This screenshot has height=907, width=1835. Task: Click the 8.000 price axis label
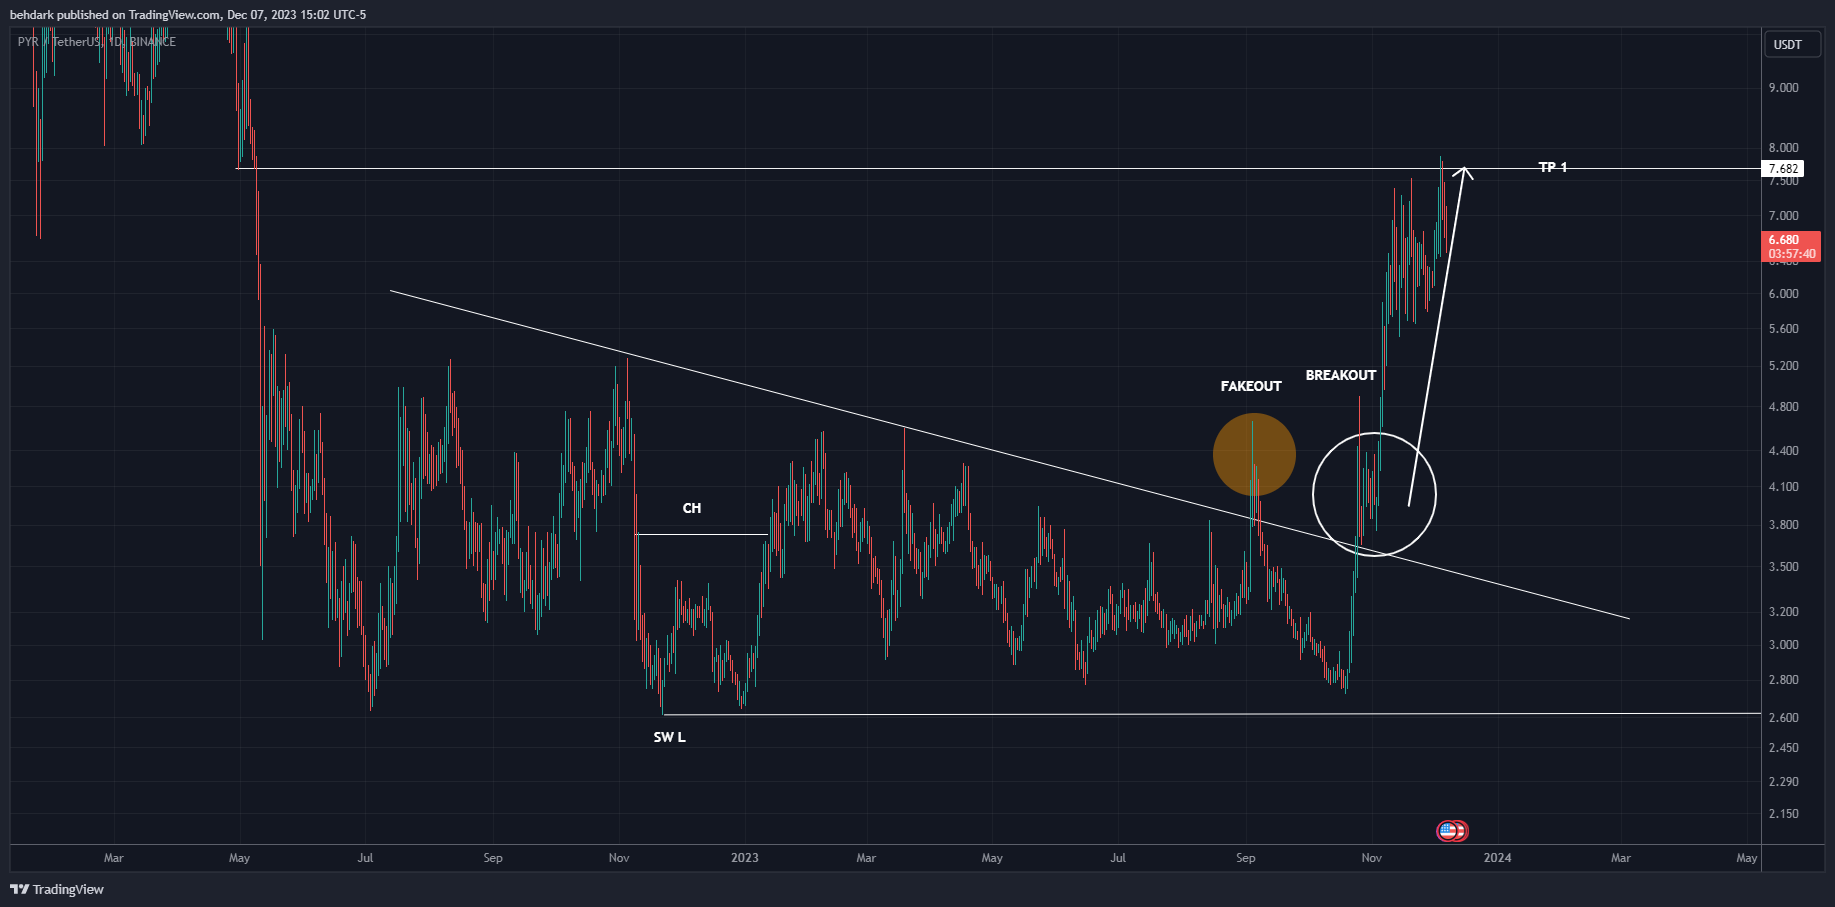click(x=1784, y=148)
